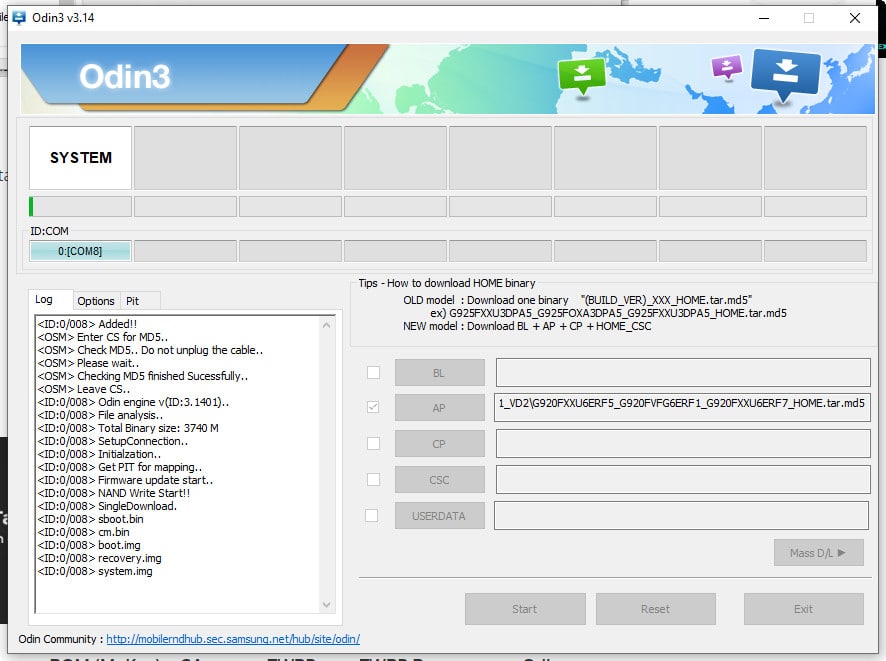Viewport: 886px width, 661px height.
Task: Click the 'Leave CS..' log line
Action: [84, 389]
